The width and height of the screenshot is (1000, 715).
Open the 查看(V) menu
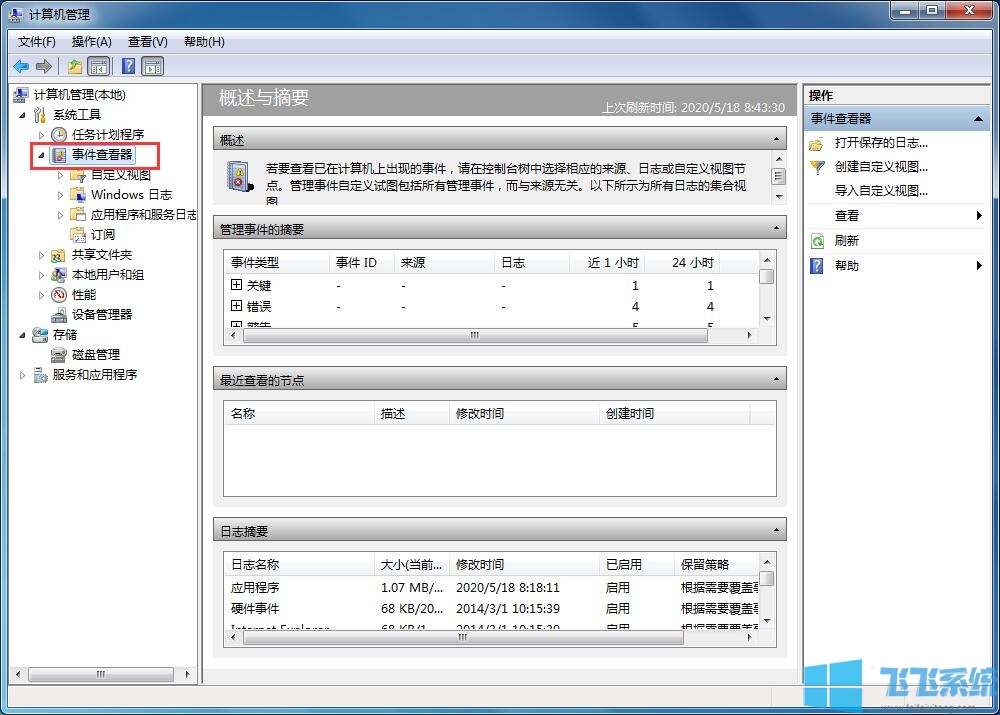click(x=146, y=41)
